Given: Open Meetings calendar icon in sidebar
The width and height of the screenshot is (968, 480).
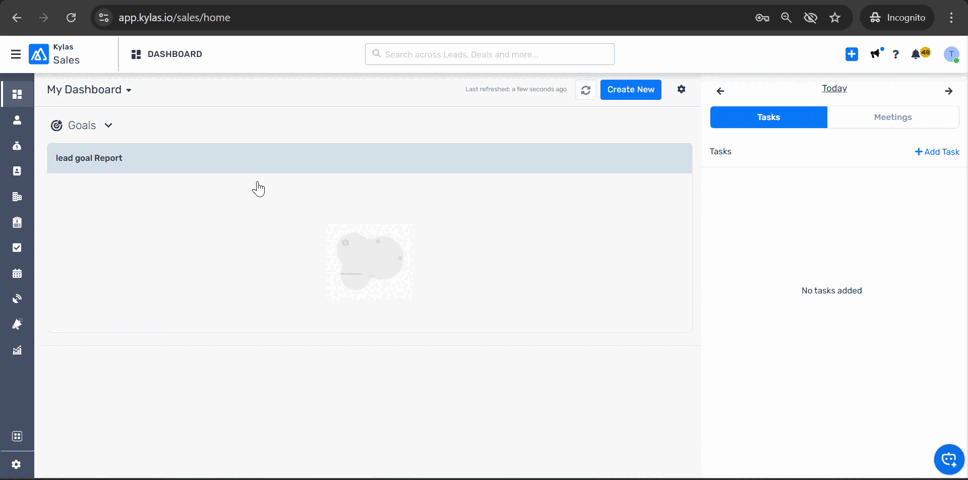Looking at the screenshot, I should tap(17, 273).
